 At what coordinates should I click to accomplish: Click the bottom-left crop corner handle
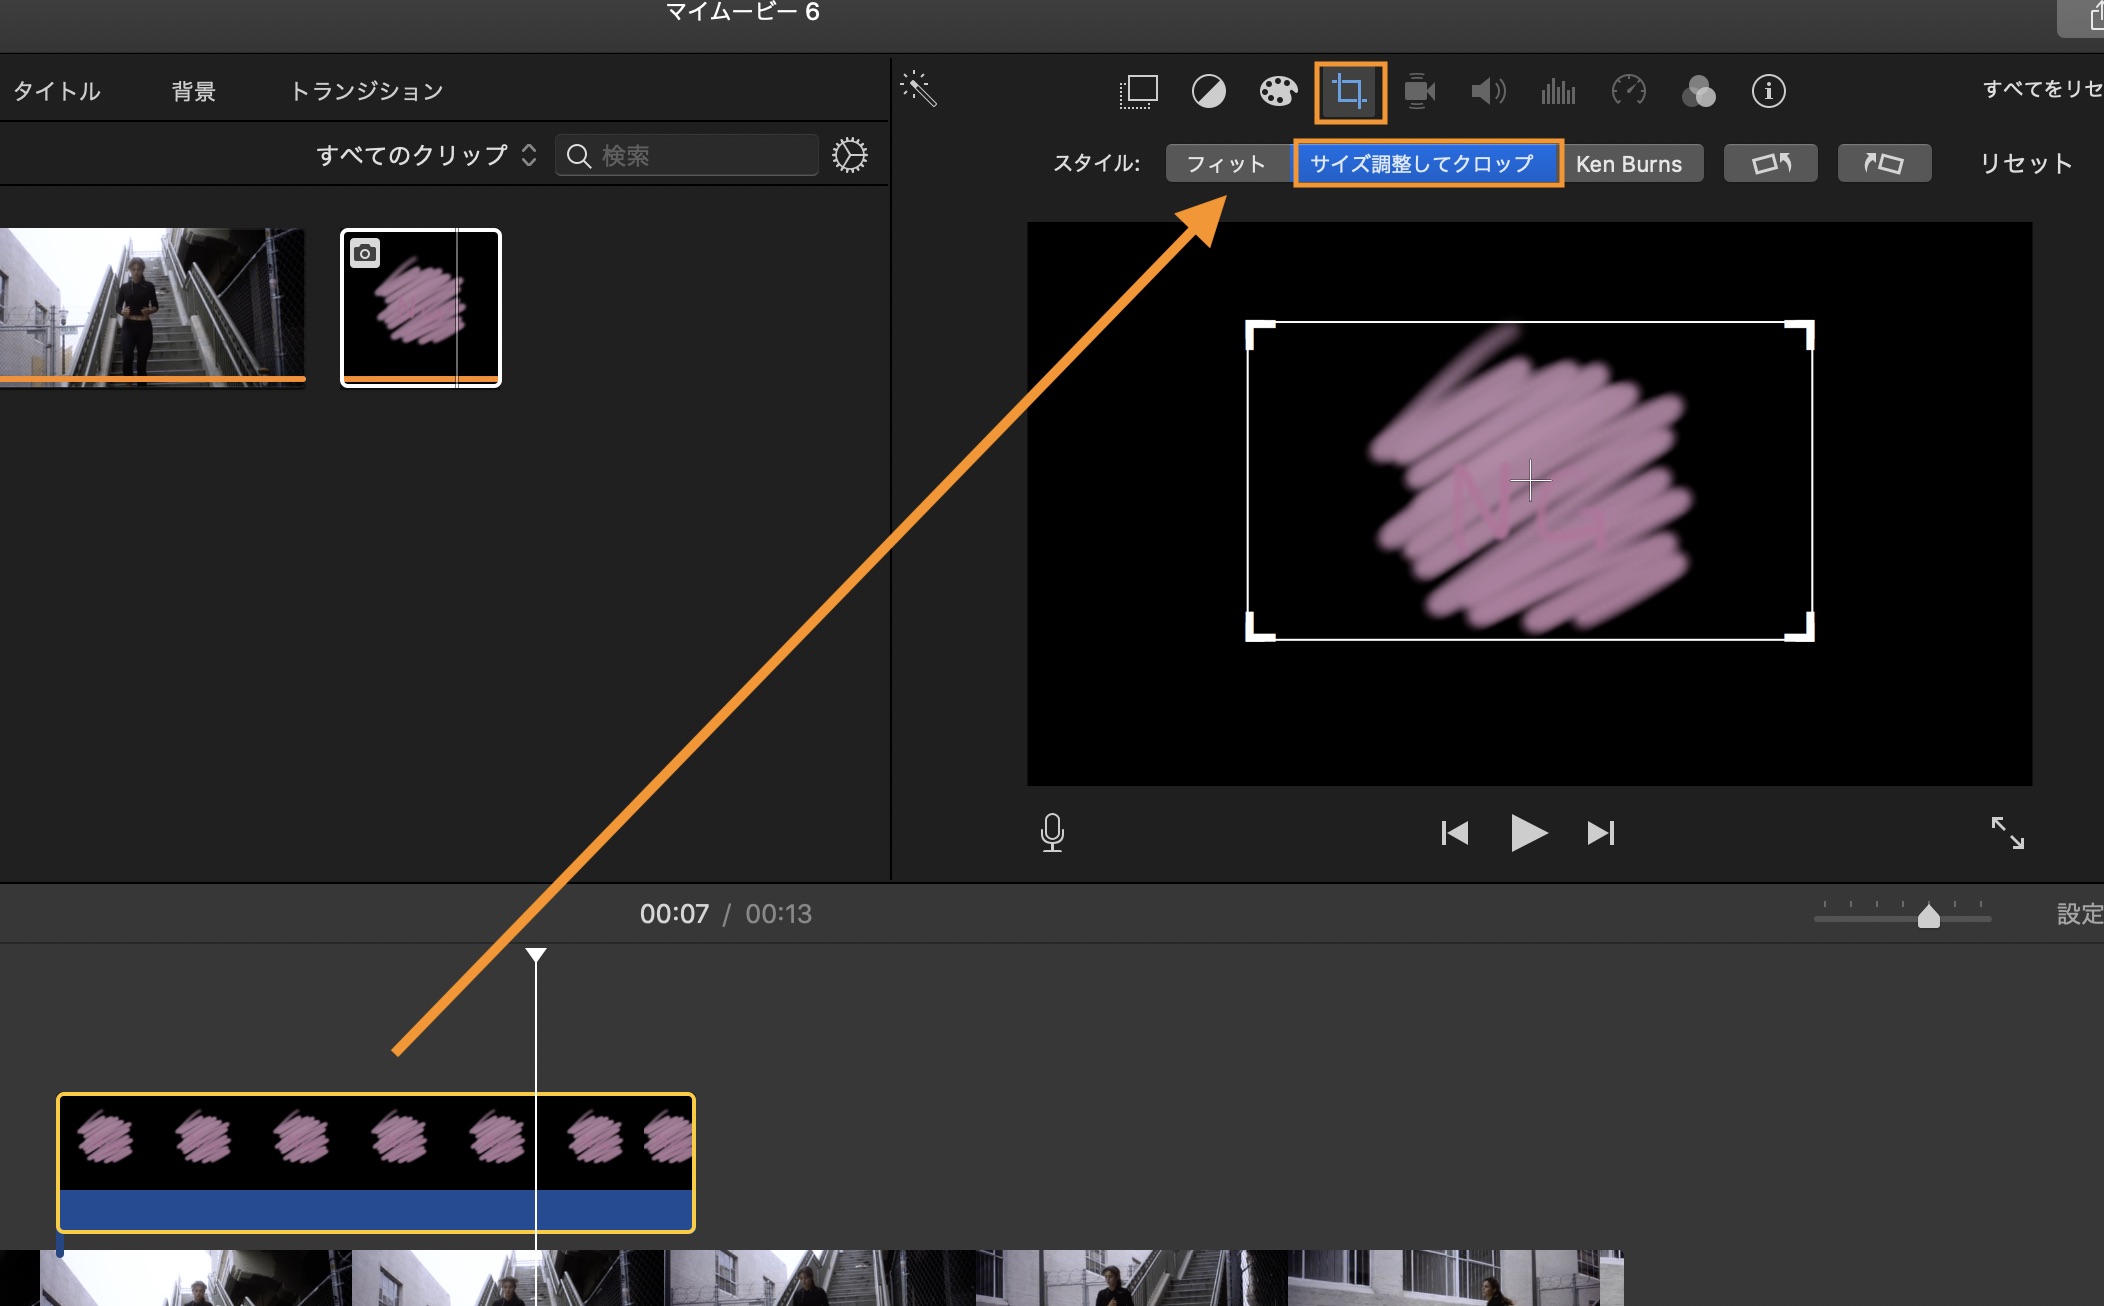point(1258,627)
